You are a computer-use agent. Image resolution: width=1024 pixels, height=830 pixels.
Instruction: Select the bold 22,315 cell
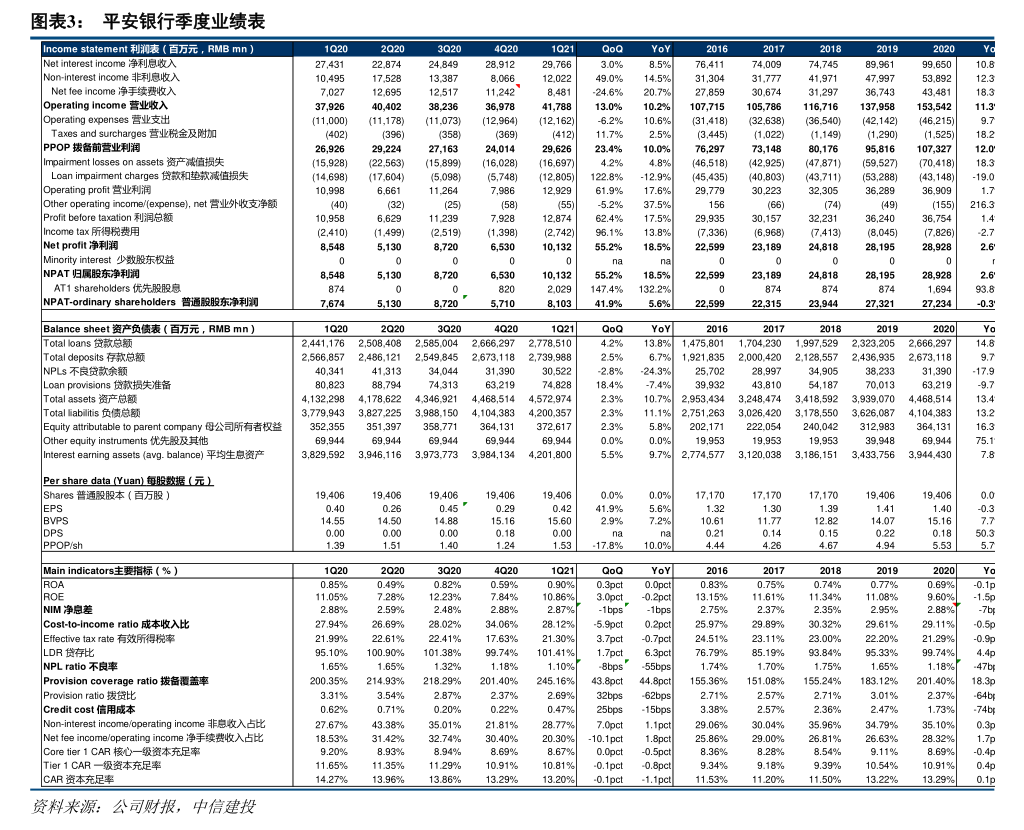pos(766,303)
